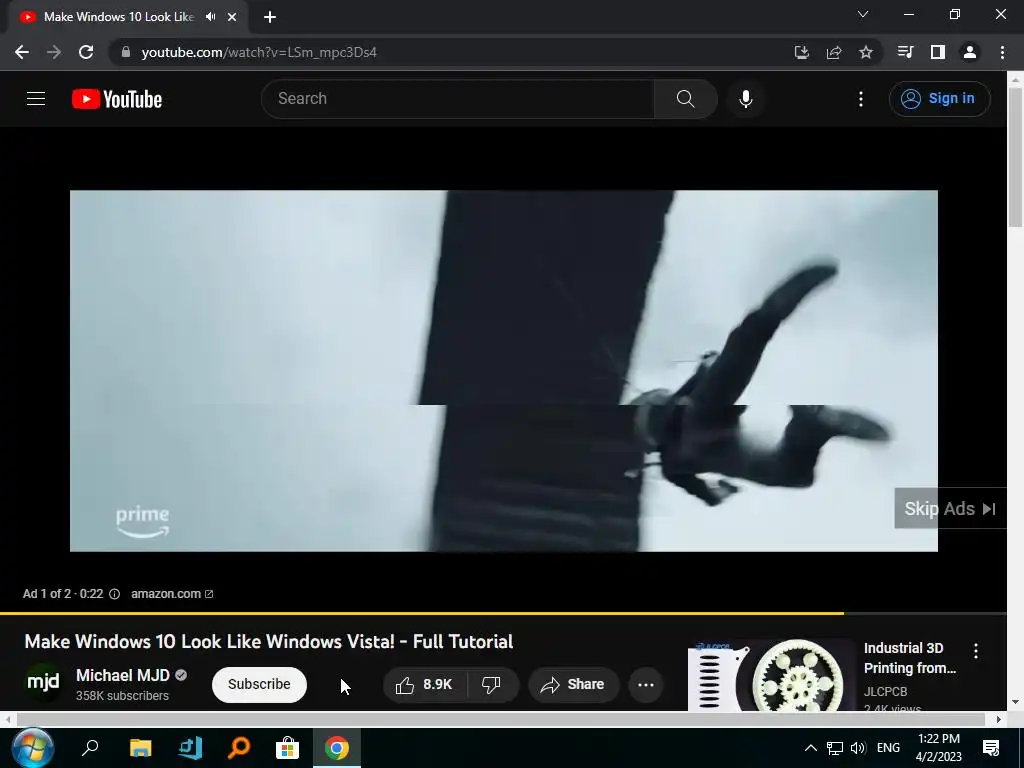Open Chrome media controls icon
Screen dimensions: 1024x768
pos(905,52)
